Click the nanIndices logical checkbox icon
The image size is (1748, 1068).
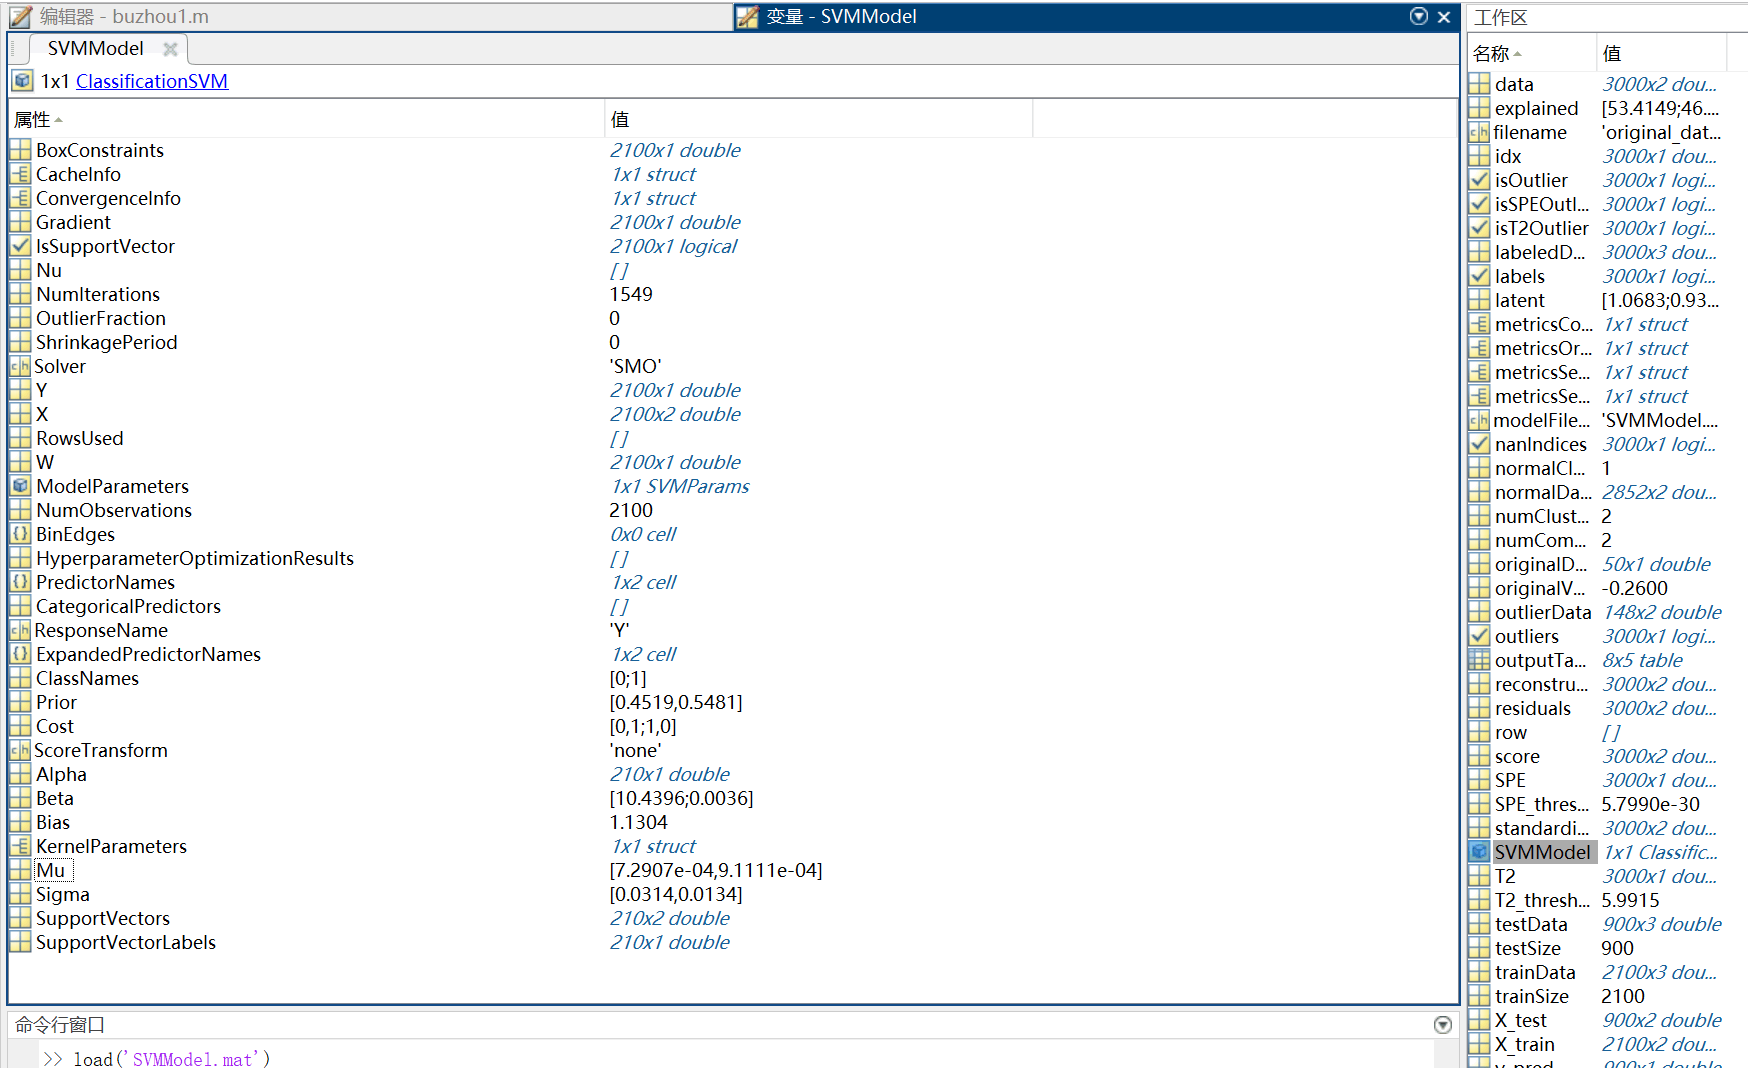pyautogui.click(x=1479, y=445)
